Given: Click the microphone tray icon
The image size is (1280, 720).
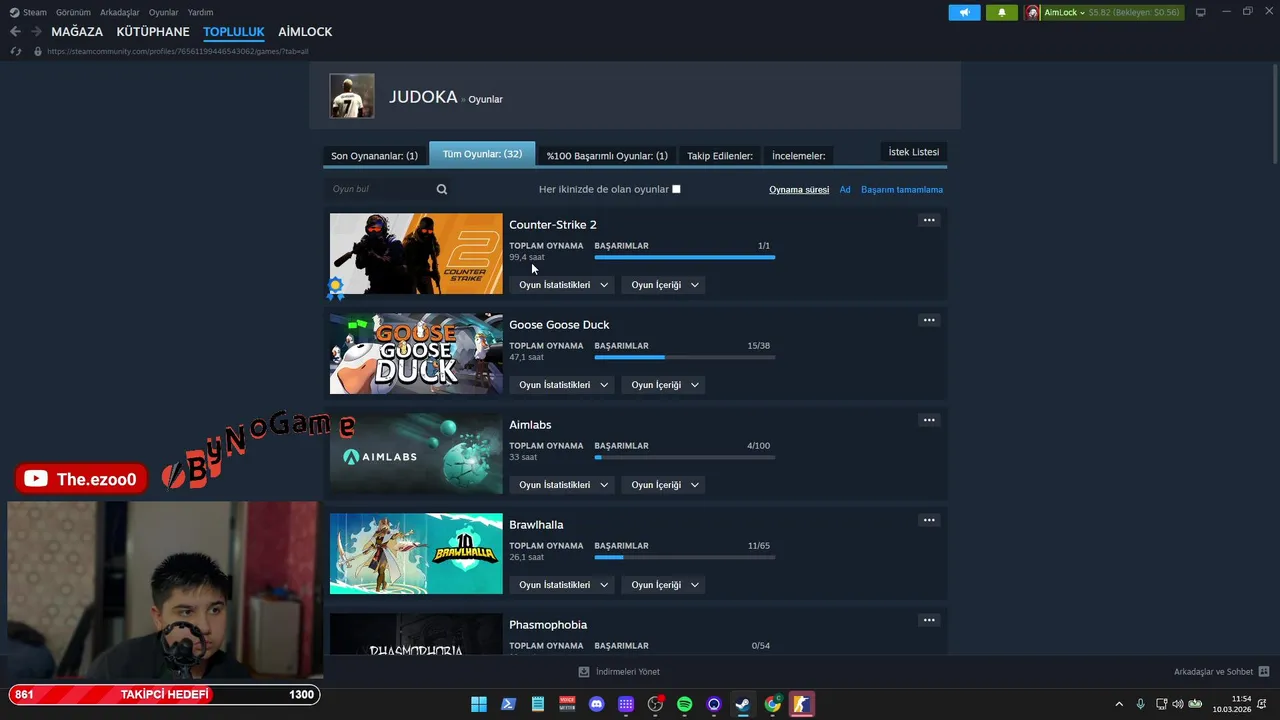Looking at the screenshot, I should coord(1140,704).
